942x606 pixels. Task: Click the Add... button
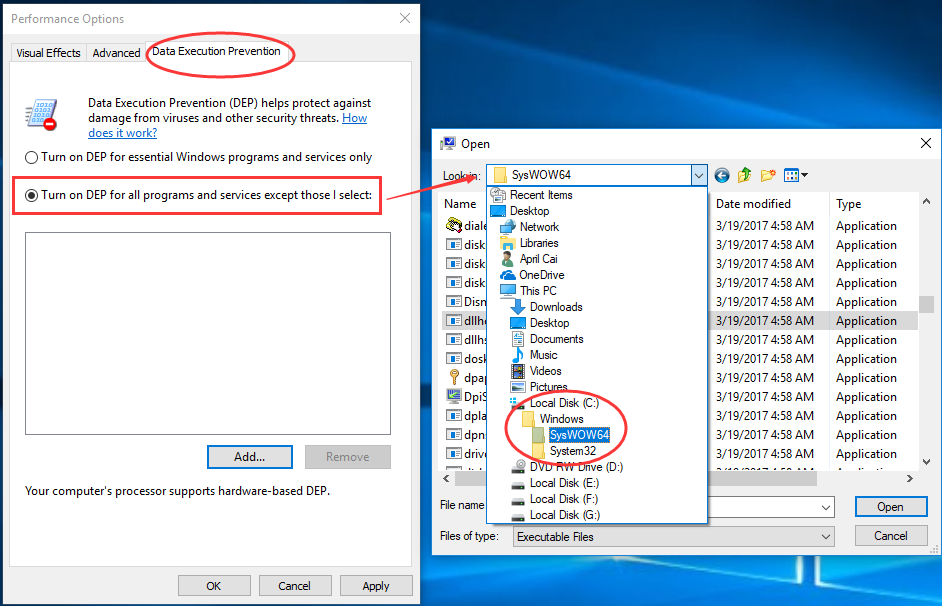pyautogui.click(x=249, y=457)
